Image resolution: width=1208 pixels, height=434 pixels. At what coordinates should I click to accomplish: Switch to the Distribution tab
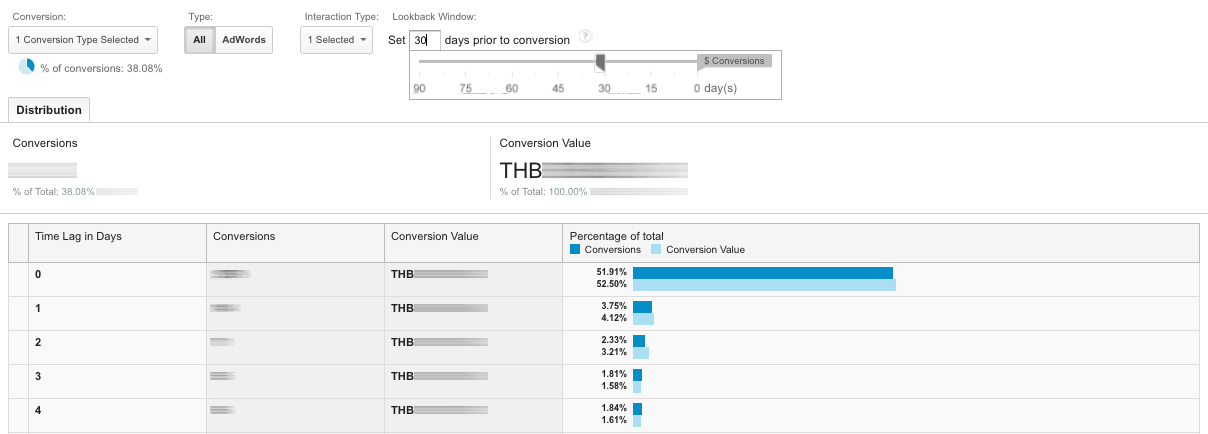tap(49, 110)
